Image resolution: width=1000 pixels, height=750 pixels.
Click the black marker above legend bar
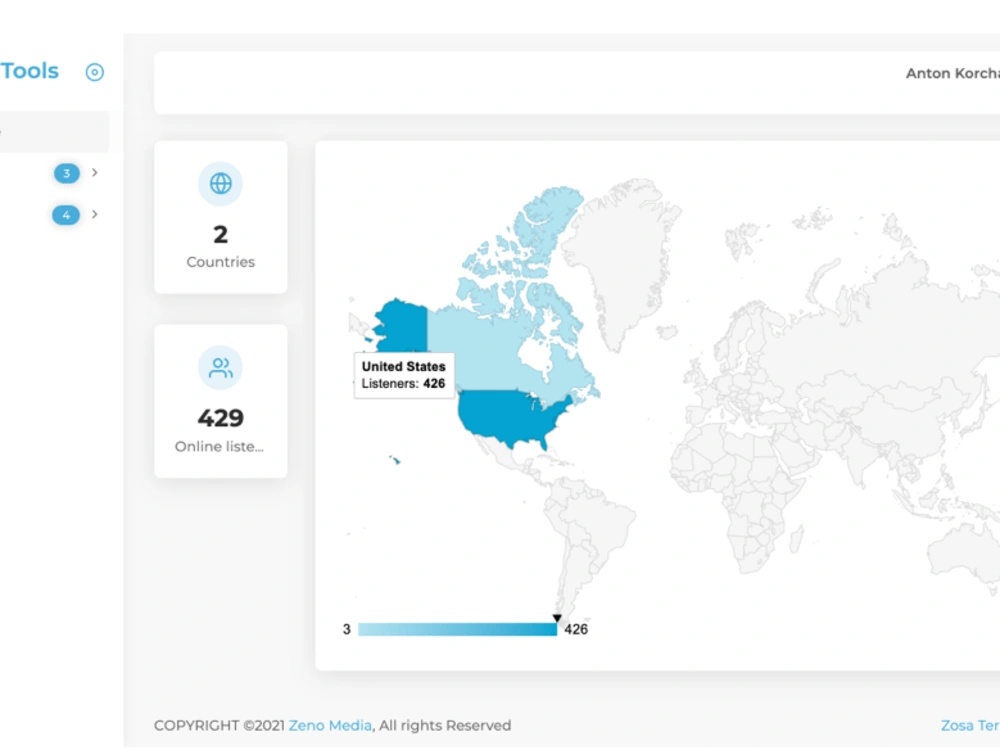(557, 618)
